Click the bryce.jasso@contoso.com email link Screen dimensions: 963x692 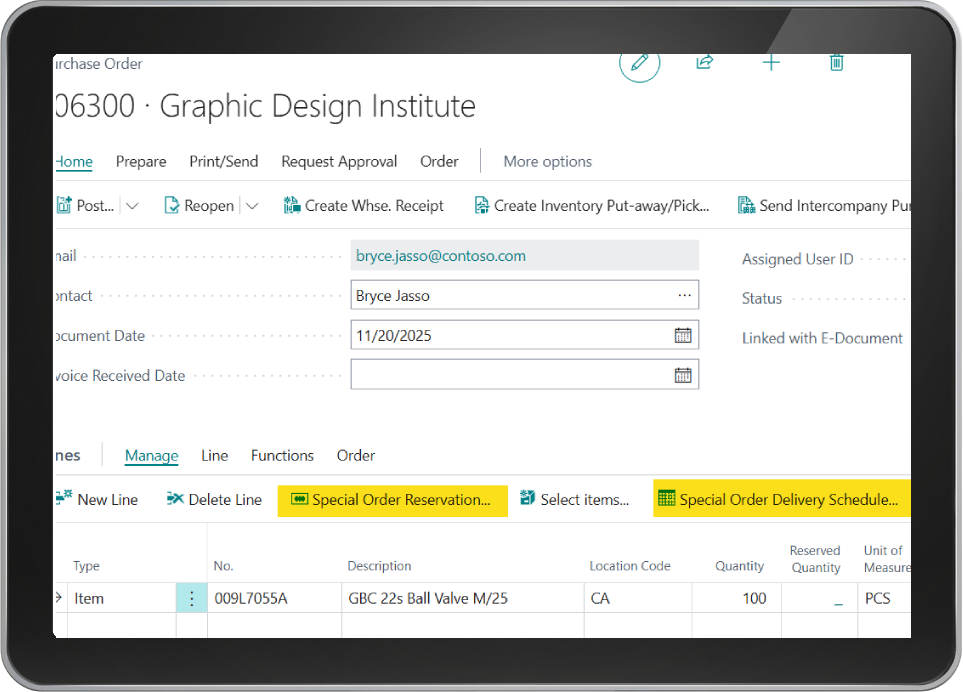[x=441, y=255]
